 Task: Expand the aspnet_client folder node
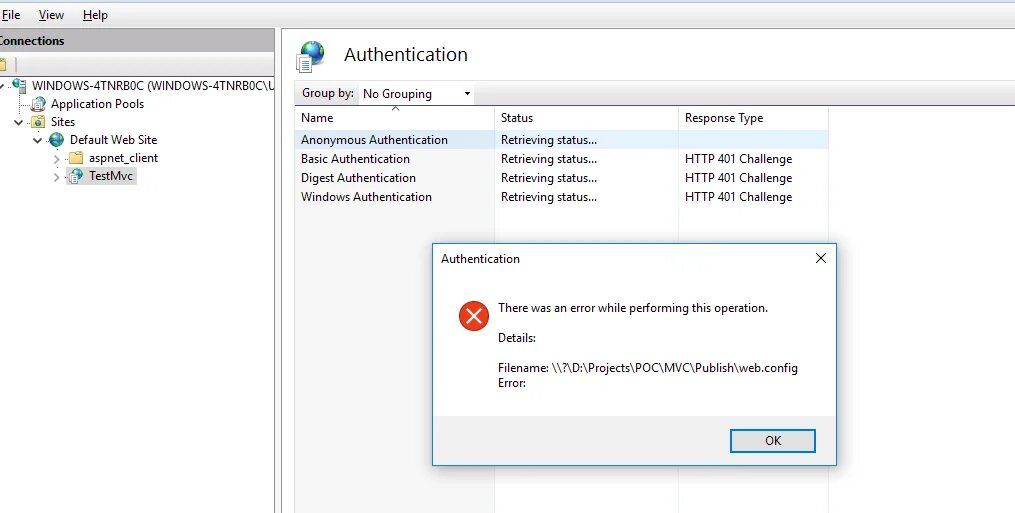point(57,158)
